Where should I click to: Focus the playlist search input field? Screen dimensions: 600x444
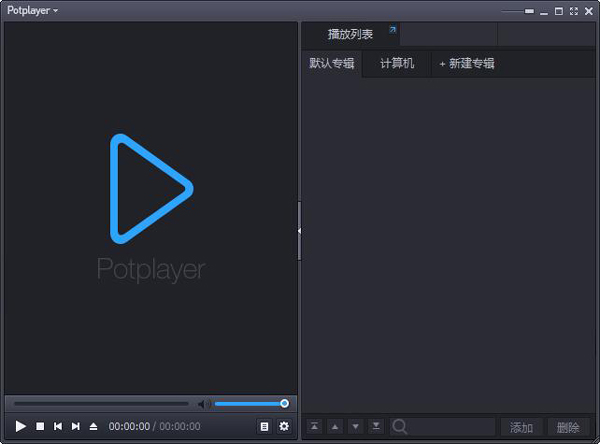pos(443,426)
